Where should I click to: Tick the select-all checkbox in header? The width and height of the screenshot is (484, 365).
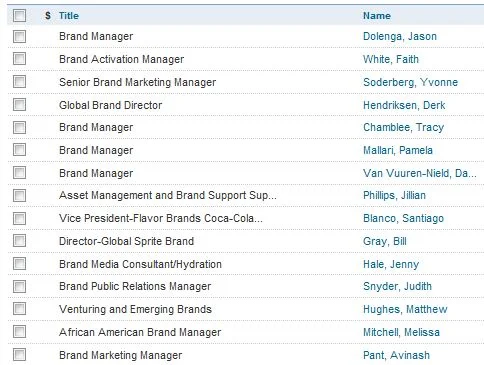(19, 15)
